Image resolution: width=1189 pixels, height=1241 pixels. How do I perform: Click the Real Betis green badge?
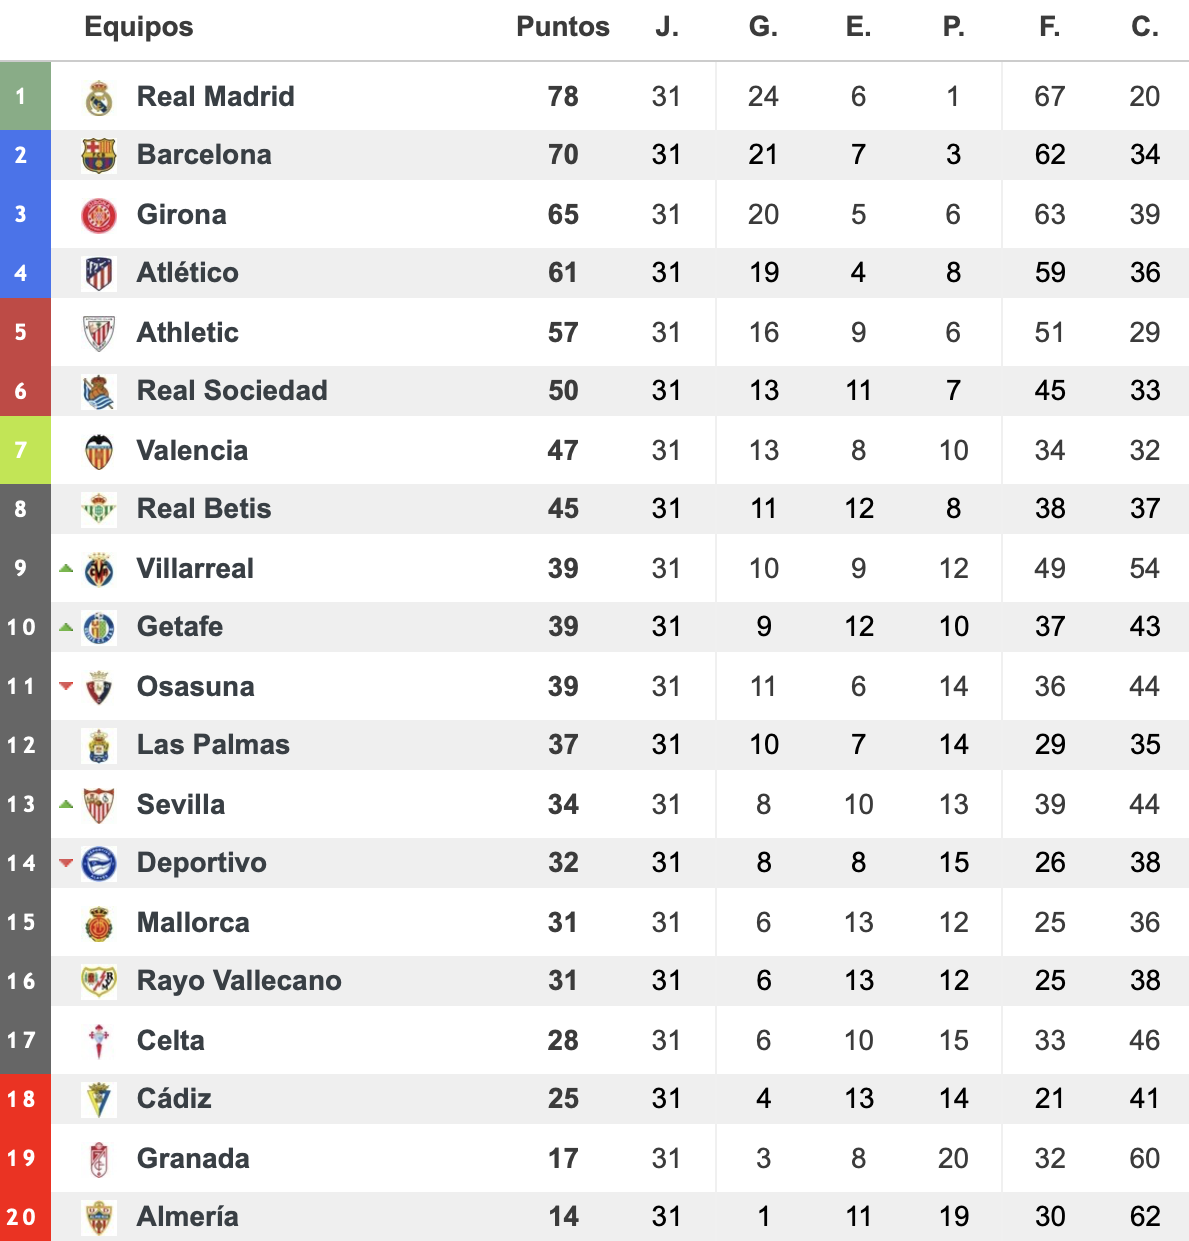pos(99,509)
